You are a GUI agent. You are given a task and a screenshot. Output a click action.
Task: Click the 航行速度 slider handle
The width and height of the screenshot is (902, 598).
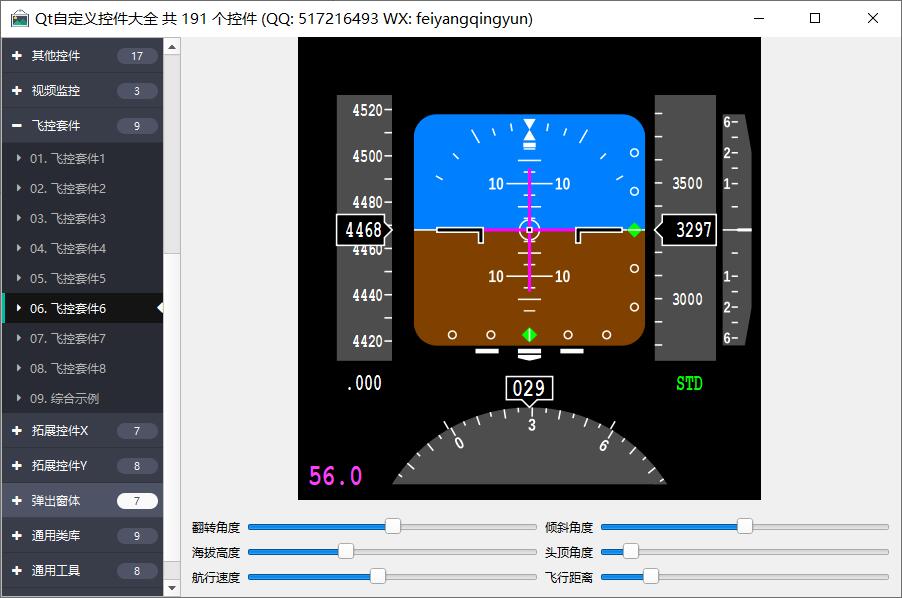(x=378, y=576)
